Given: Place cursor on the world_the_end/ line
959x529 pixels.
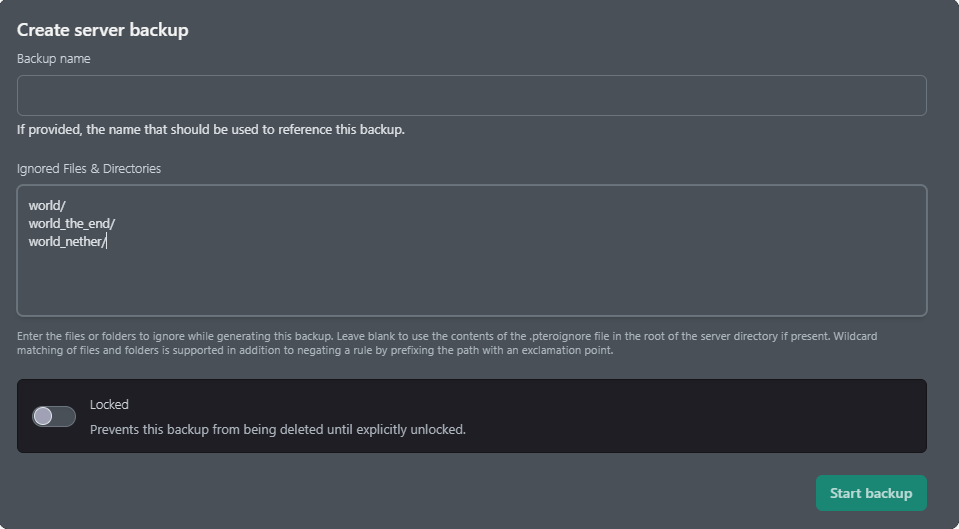Looking at the screenshot, I should (72, 224).
